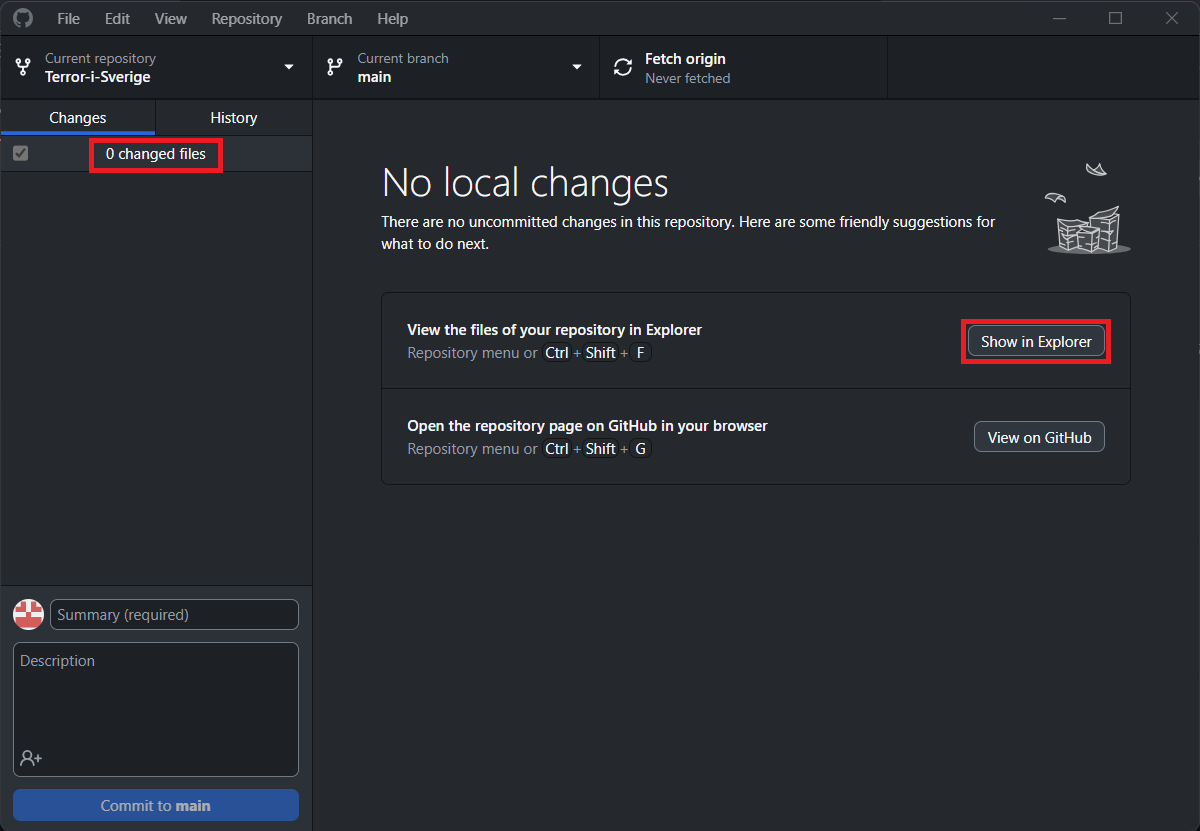
Task: Click the 'Never fetched' status text
Action: pos(688,78)
